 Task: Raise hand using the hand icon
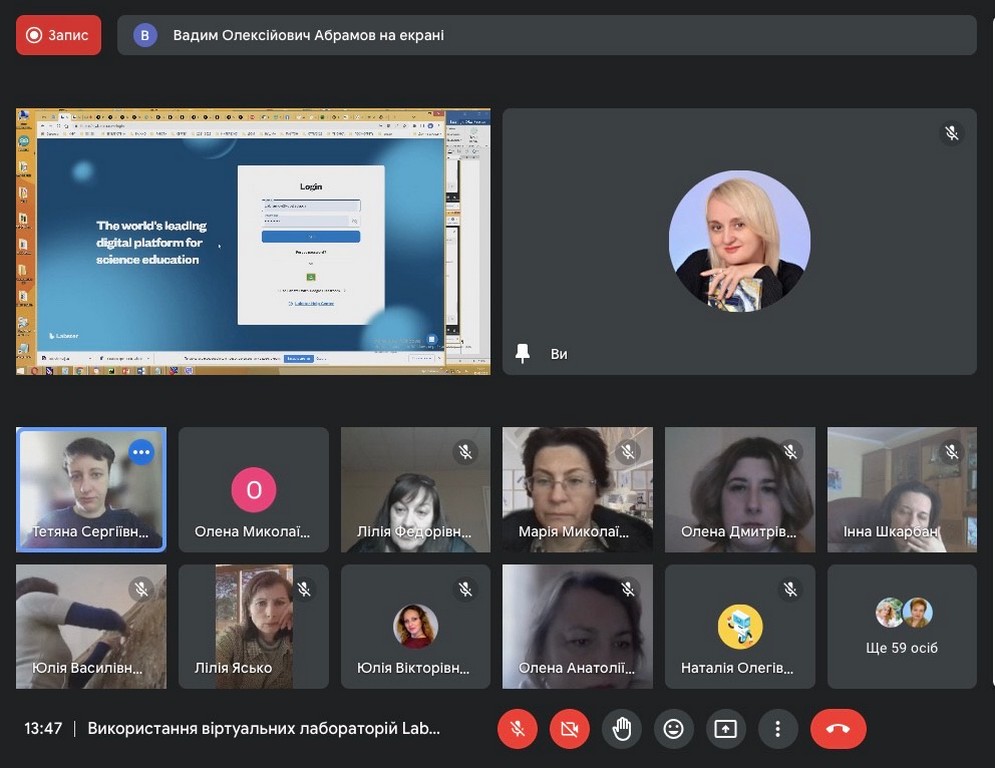coord(621,729)
